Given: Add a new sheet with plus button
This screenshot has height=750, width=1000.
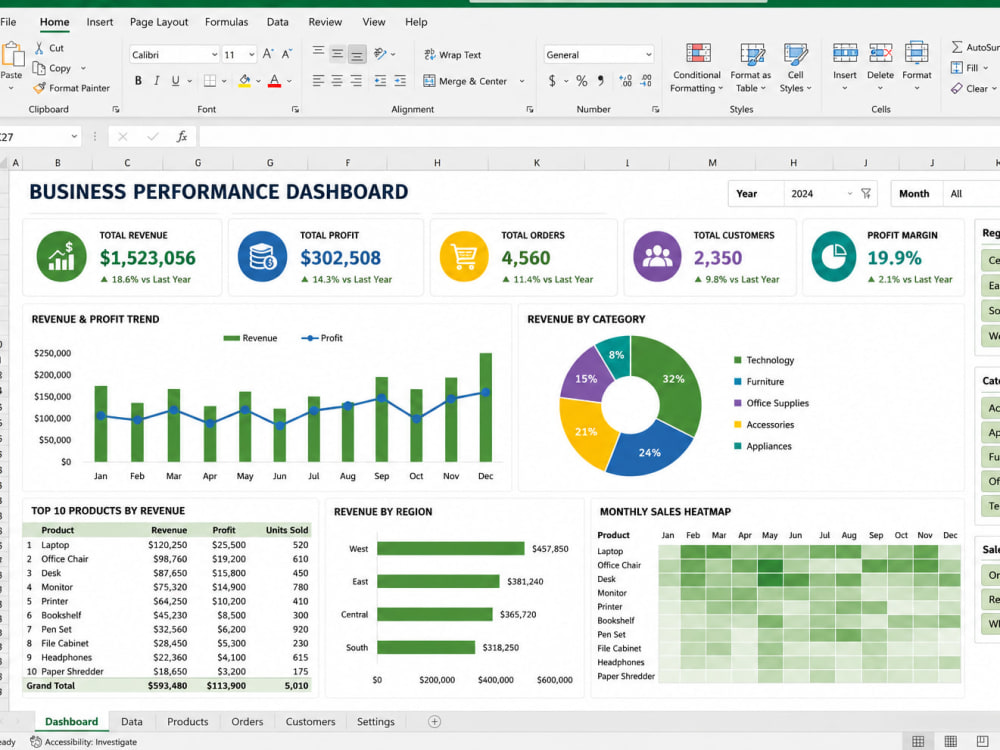Looking at the screenshot, I should click(x=434, y=721).
